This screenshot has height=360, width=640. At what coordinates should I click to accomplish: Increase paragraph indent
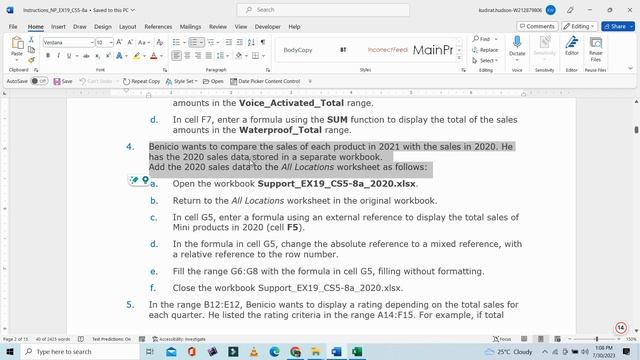click(x=239, y=42)
